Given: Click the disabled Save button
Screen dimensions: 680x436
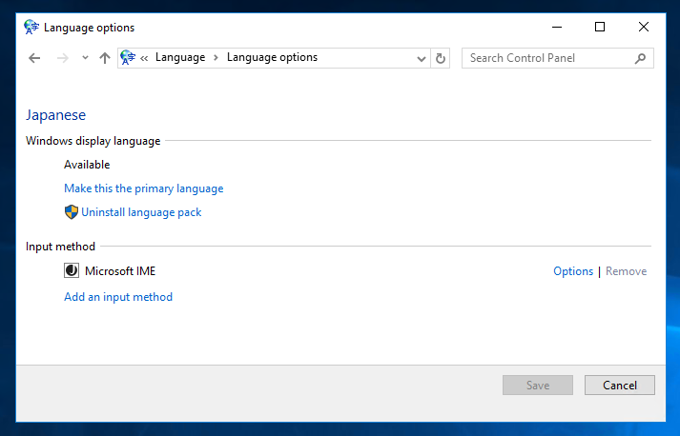Looking at the screenshot, I should point(538,385).
